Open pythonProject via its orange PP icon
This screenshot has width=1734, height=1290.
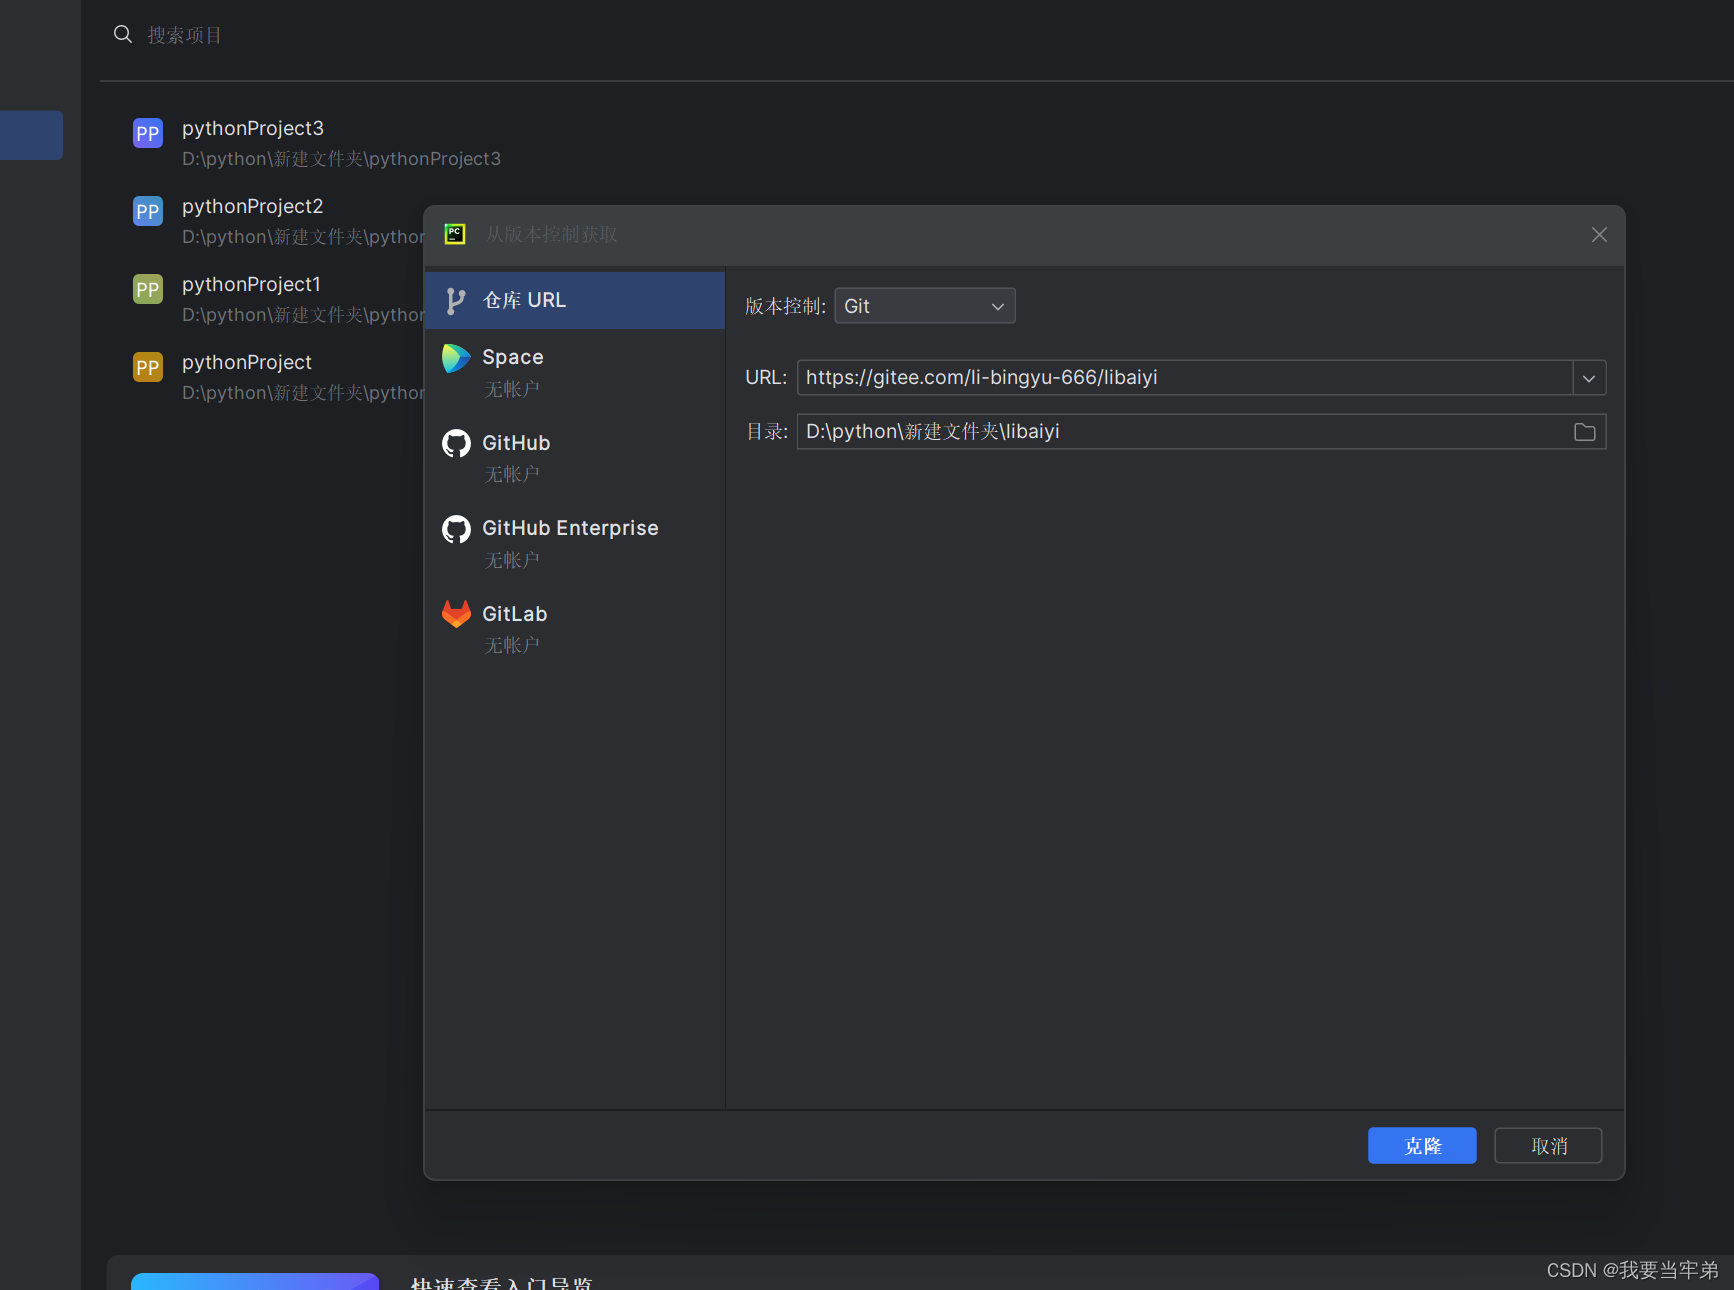coord(148,367)
